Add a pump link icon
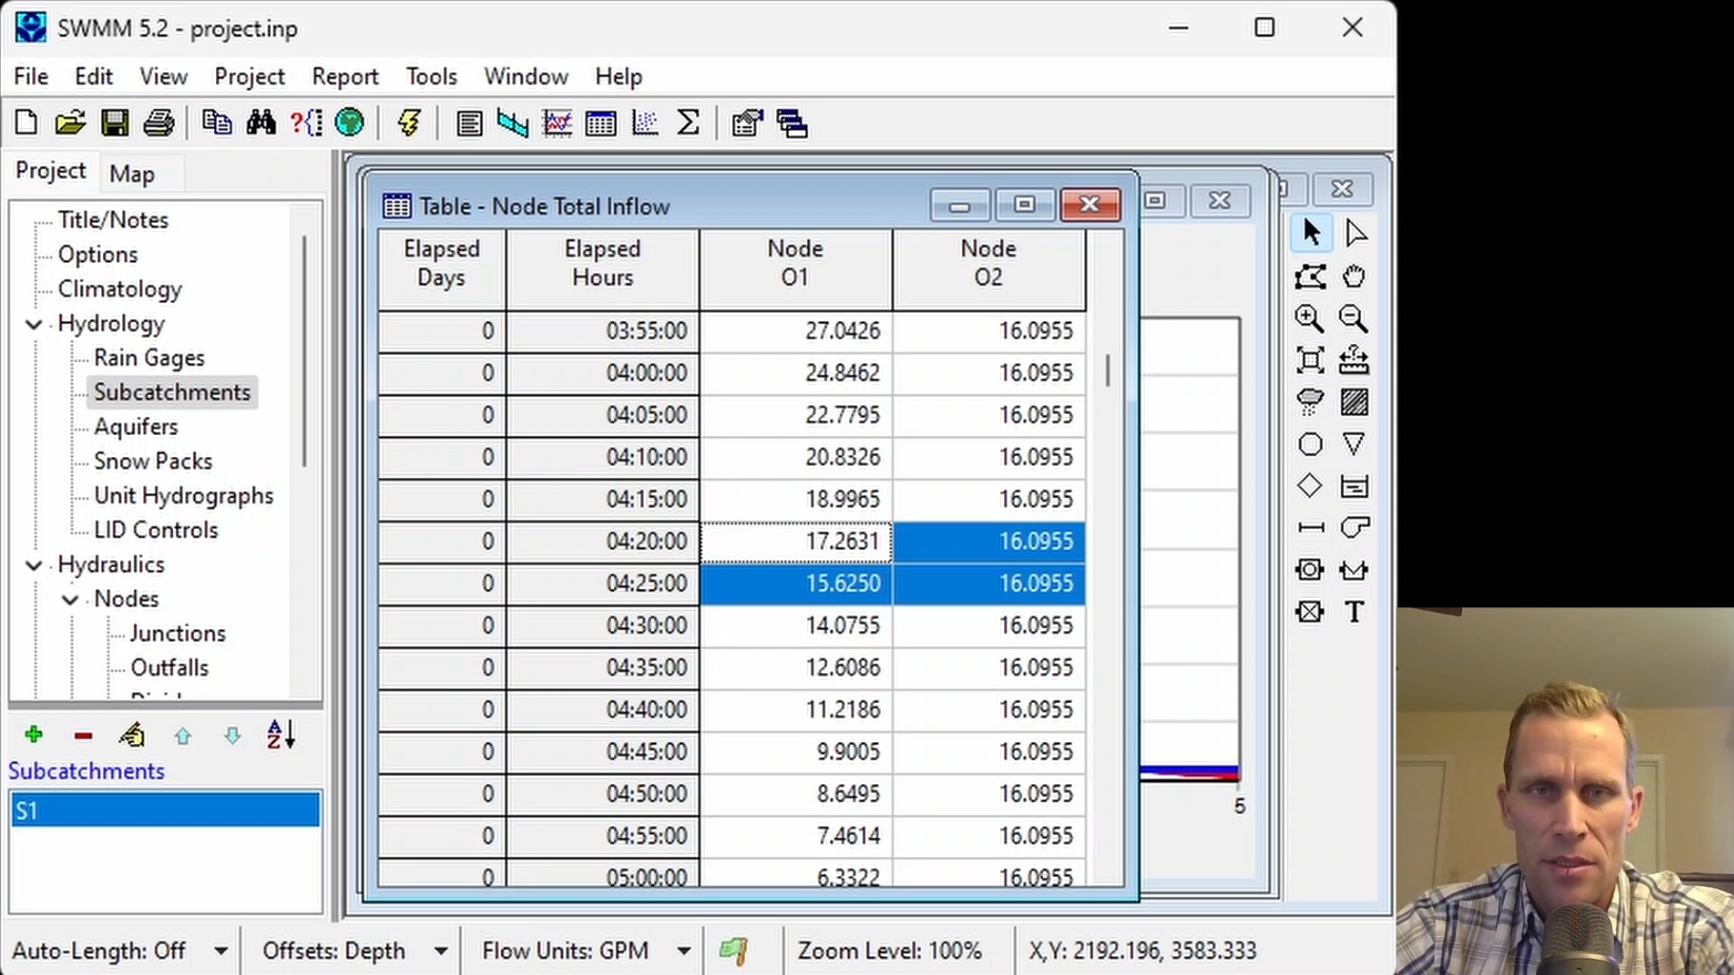1734x975 pixels. point(1355,528)
